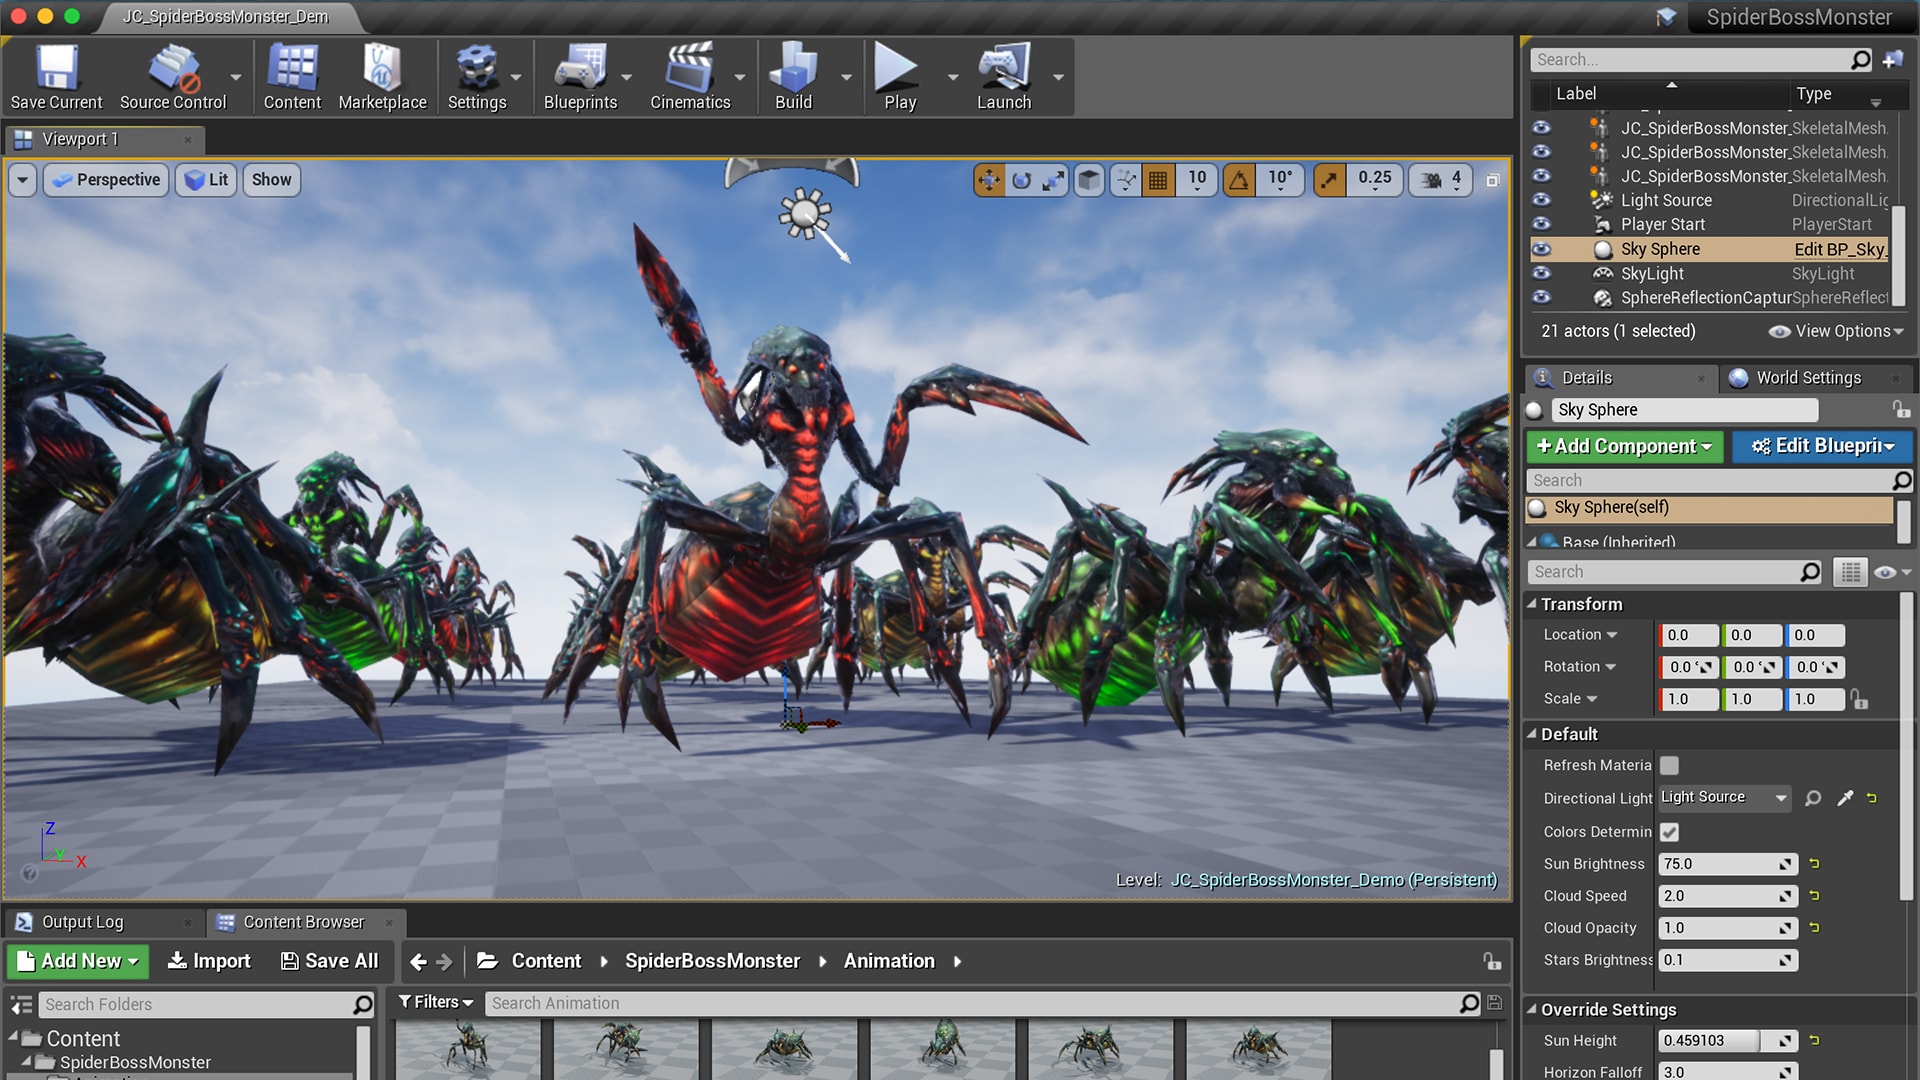Open the Perspective view dropdown
1920x1080 pixels.
coord(105,180)
